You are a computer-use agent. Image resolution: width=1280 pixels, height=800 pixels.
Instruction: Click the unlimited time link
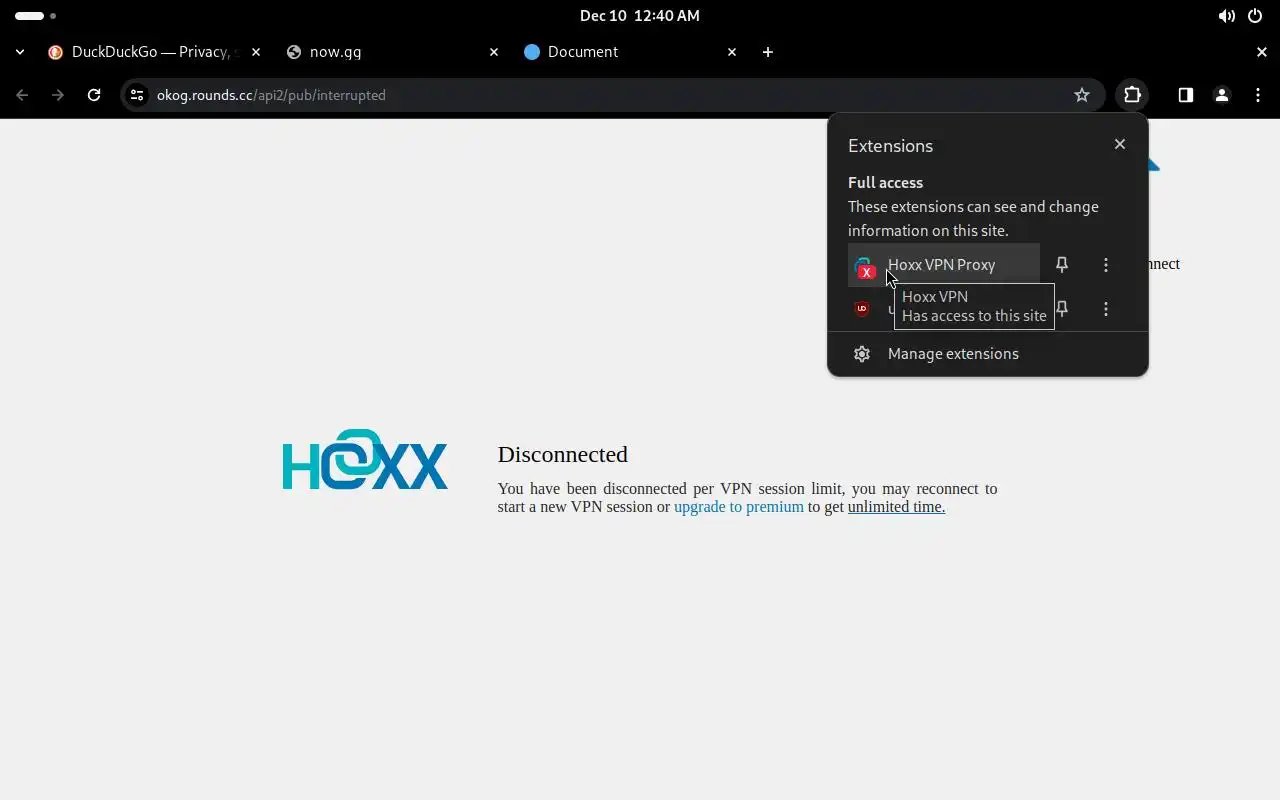click(x=896, y=507)
